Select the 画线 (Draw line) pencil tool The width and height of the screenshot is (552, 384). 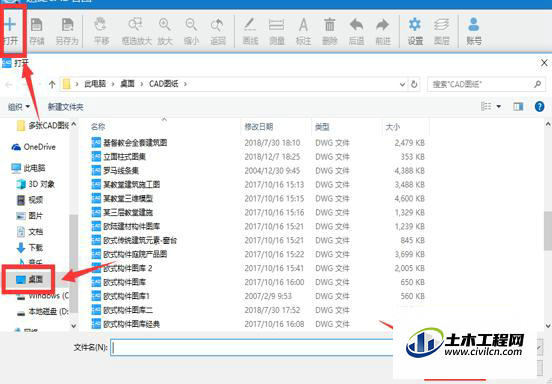click(x=250, y=31)
